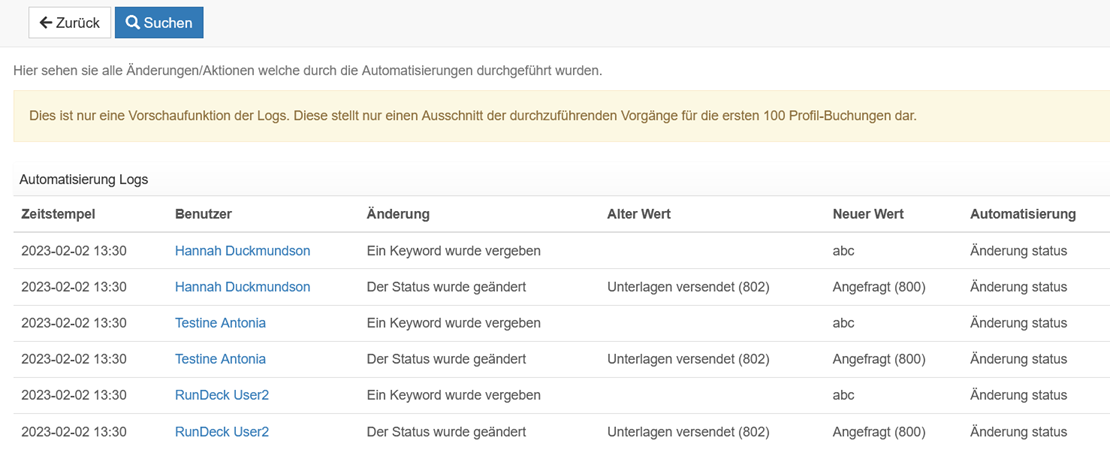Viewport: 1110px width, 462px height.
Task: Click the Alter Wert column header
Action: point(639,214)
